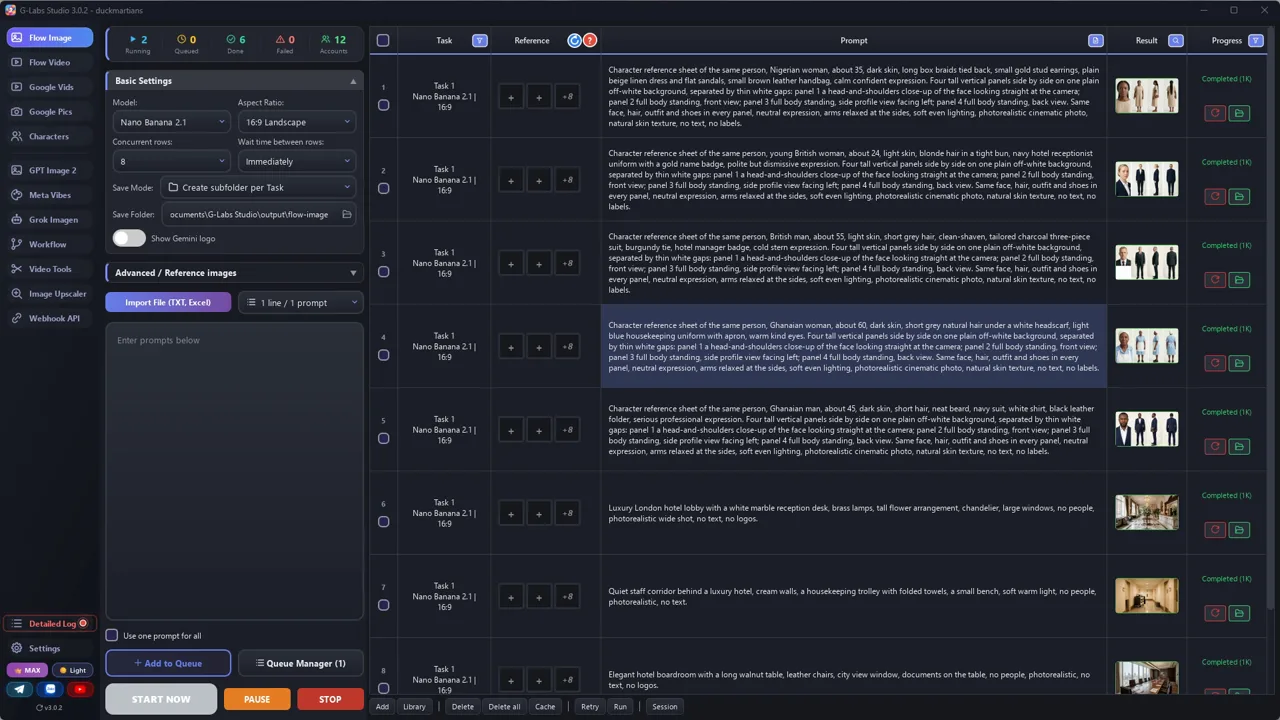
Task: Click the Prompt column document icon
Action: (x=1096, y=41)
